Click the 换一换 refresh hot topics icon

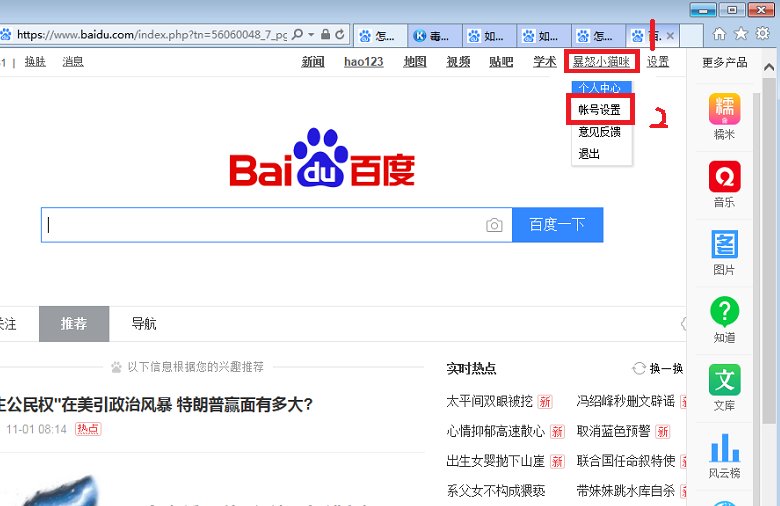click(x=639, y=368)
